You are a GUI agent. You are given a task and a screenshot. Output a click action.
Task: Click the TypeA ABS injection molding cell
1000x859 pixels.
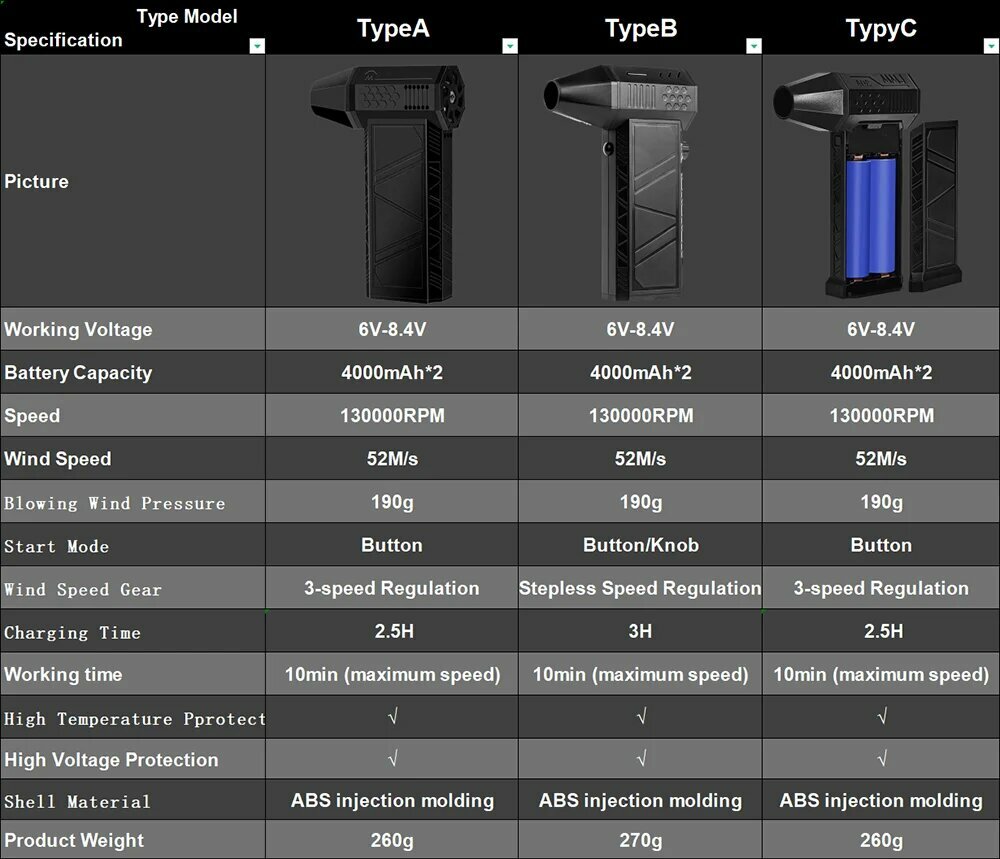tap(392, 800)
